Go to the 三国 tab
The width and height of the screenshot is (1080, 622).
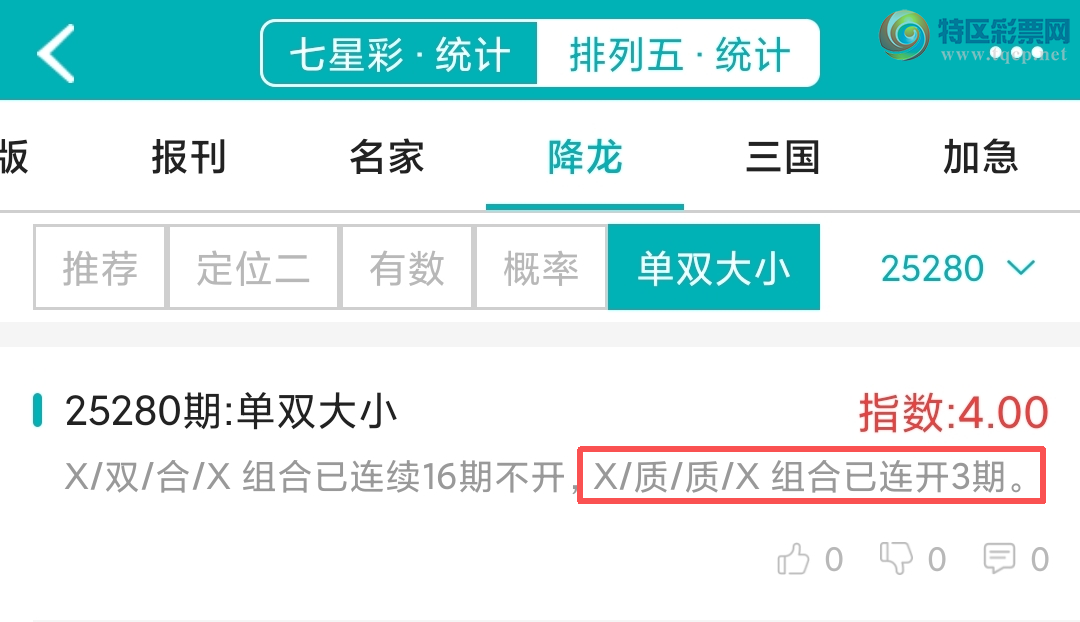point(783,157)
